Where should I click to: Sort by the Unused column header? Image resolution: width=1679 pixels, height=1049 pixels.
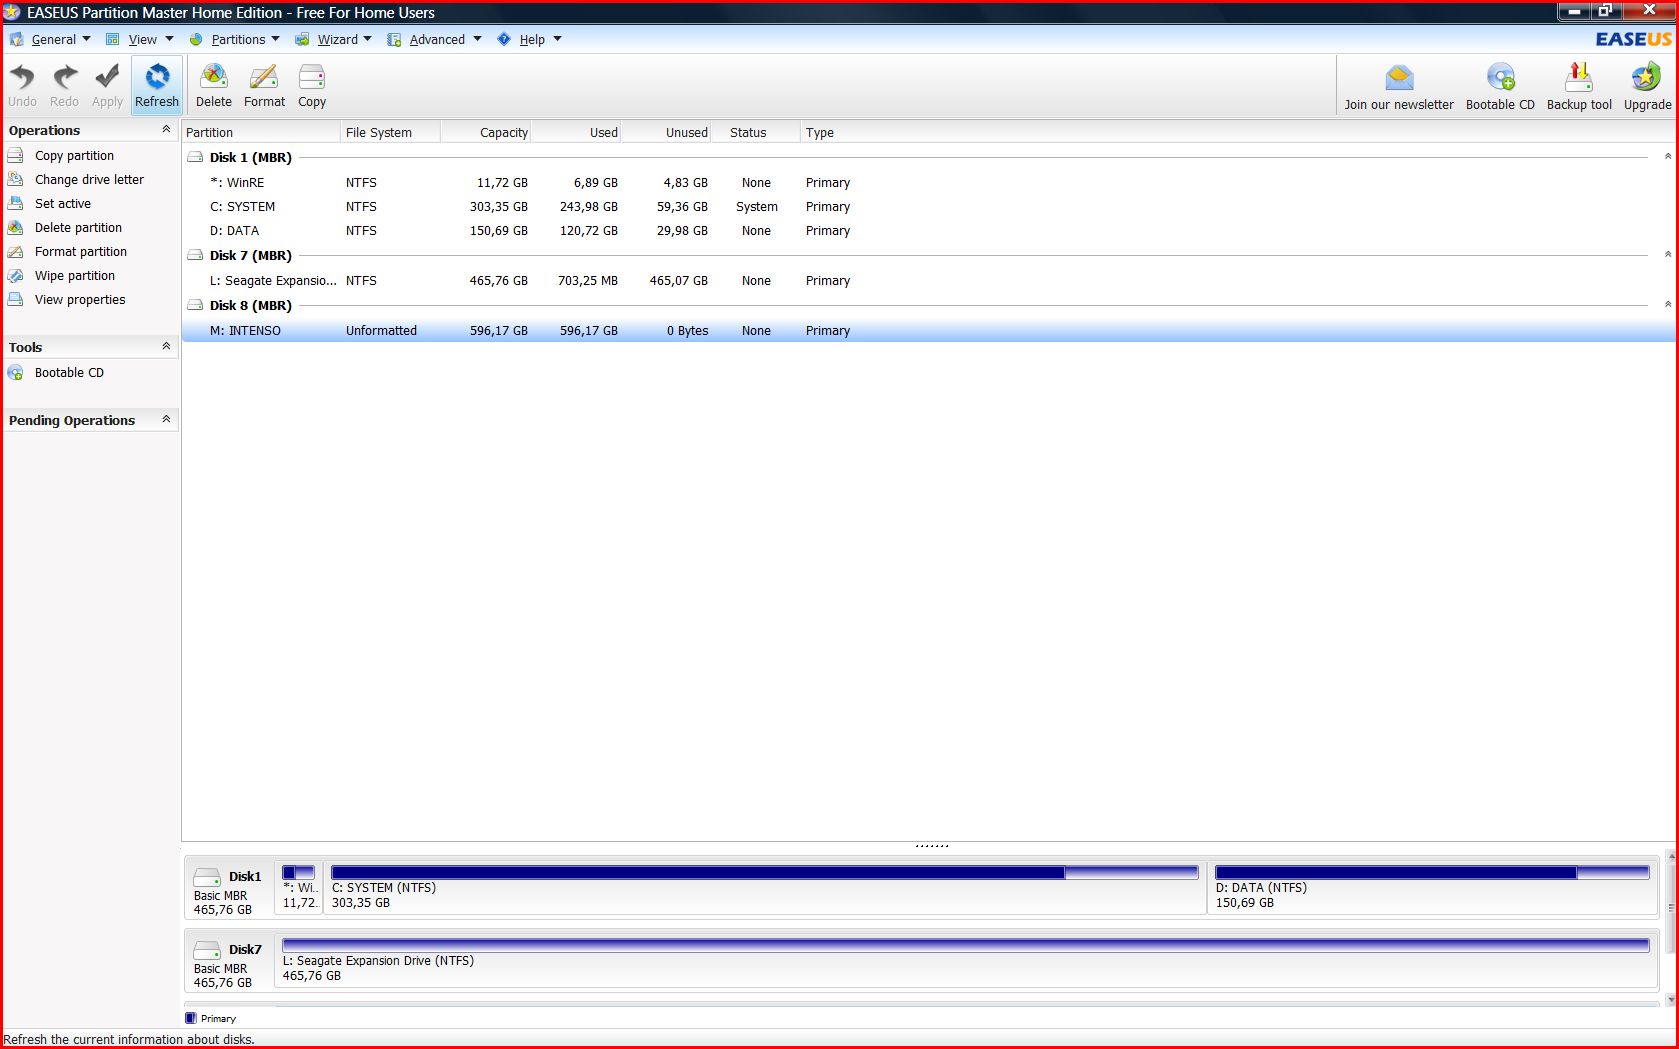[x=666, y=132]
